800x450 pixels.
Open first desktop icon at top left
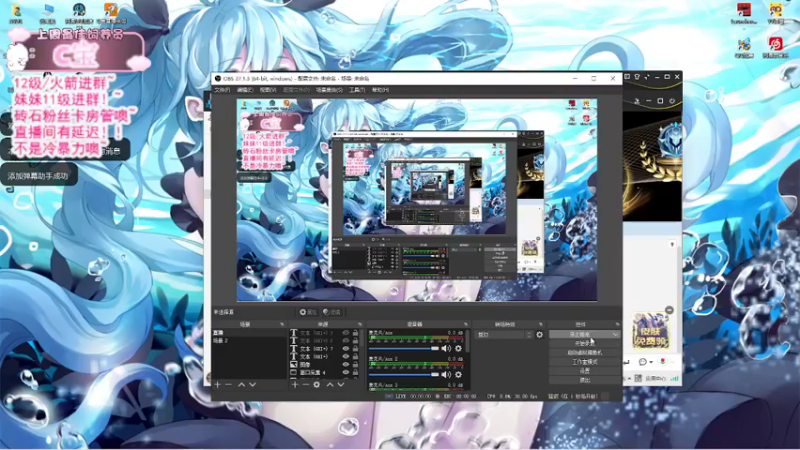[x=16, y=13]
